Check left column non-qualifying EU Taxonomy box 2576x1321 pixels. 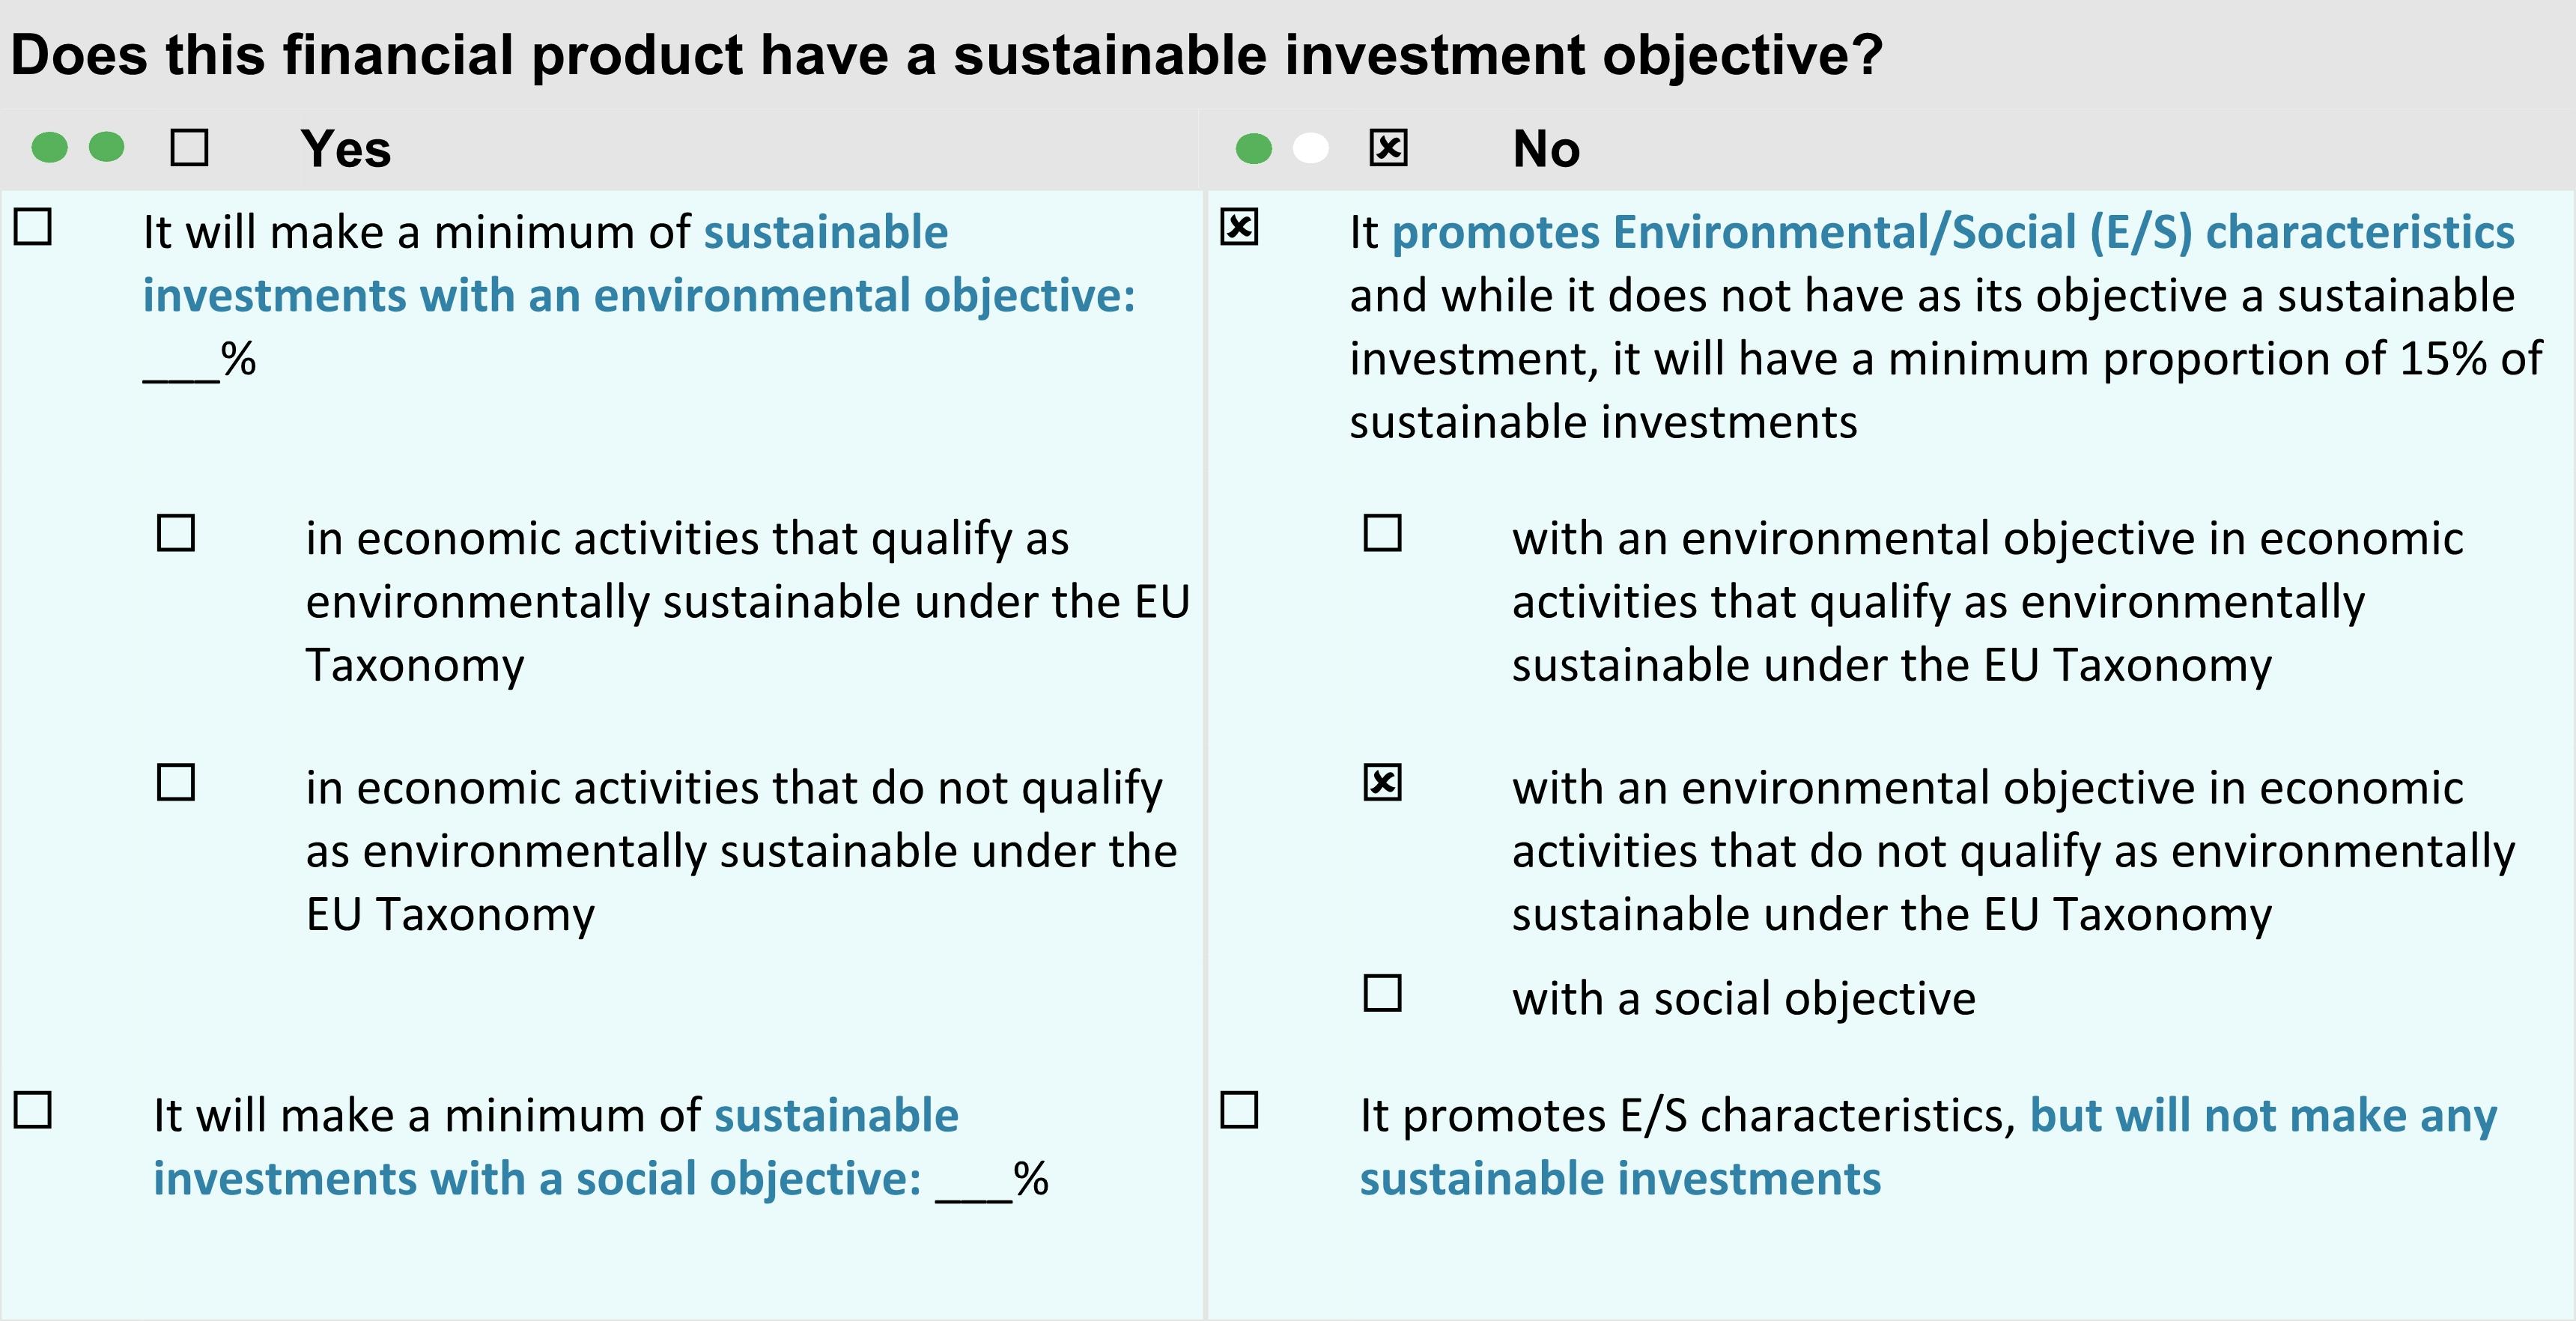click(x=176, y=782)
